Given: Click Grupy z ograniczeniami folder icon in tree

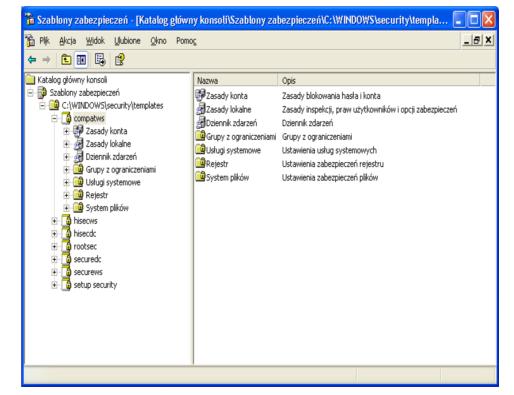Looking at the screenshot, I should 78,169.
